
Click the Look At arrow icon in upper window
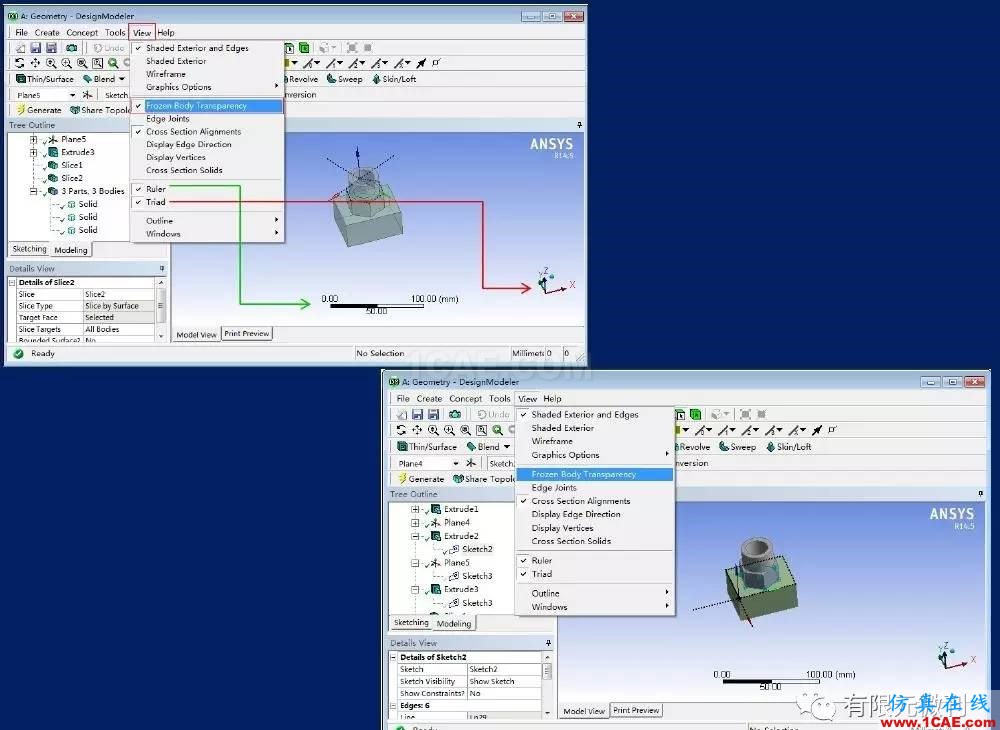click(421, 63)
